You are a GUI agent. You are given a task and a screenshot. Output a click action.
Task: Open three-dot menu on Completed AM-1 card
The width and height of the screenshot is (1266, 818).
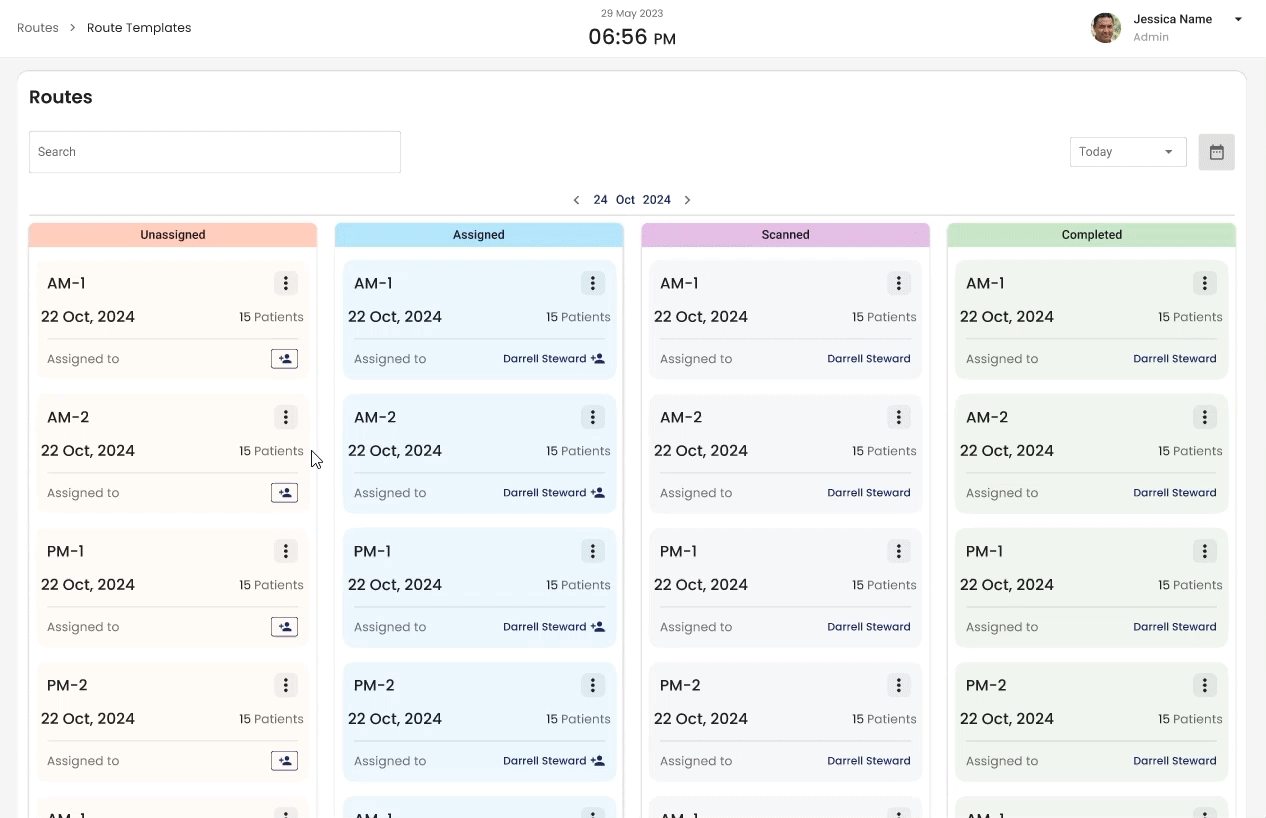(1205, 283)
